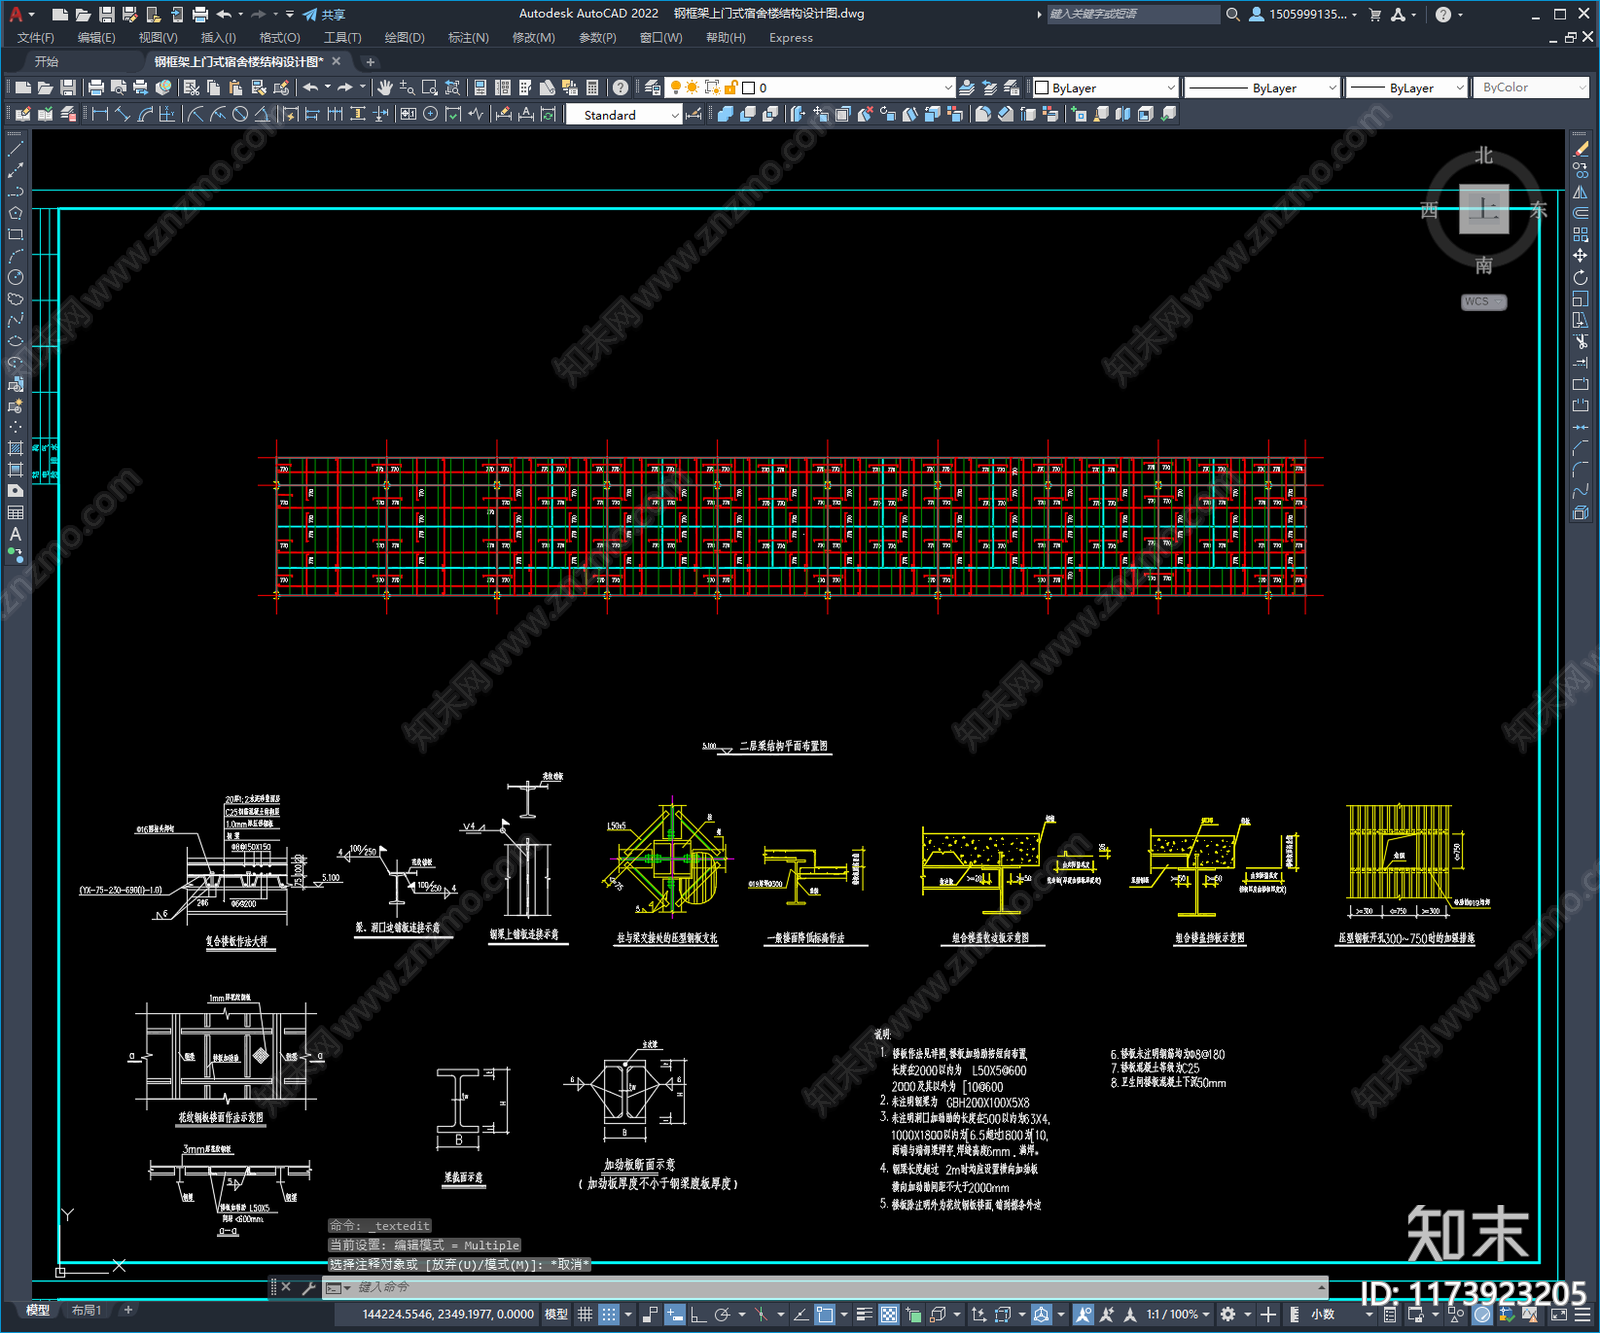Open the Express menu
Screen dimensions: 1600x1333
pos(791,38)
